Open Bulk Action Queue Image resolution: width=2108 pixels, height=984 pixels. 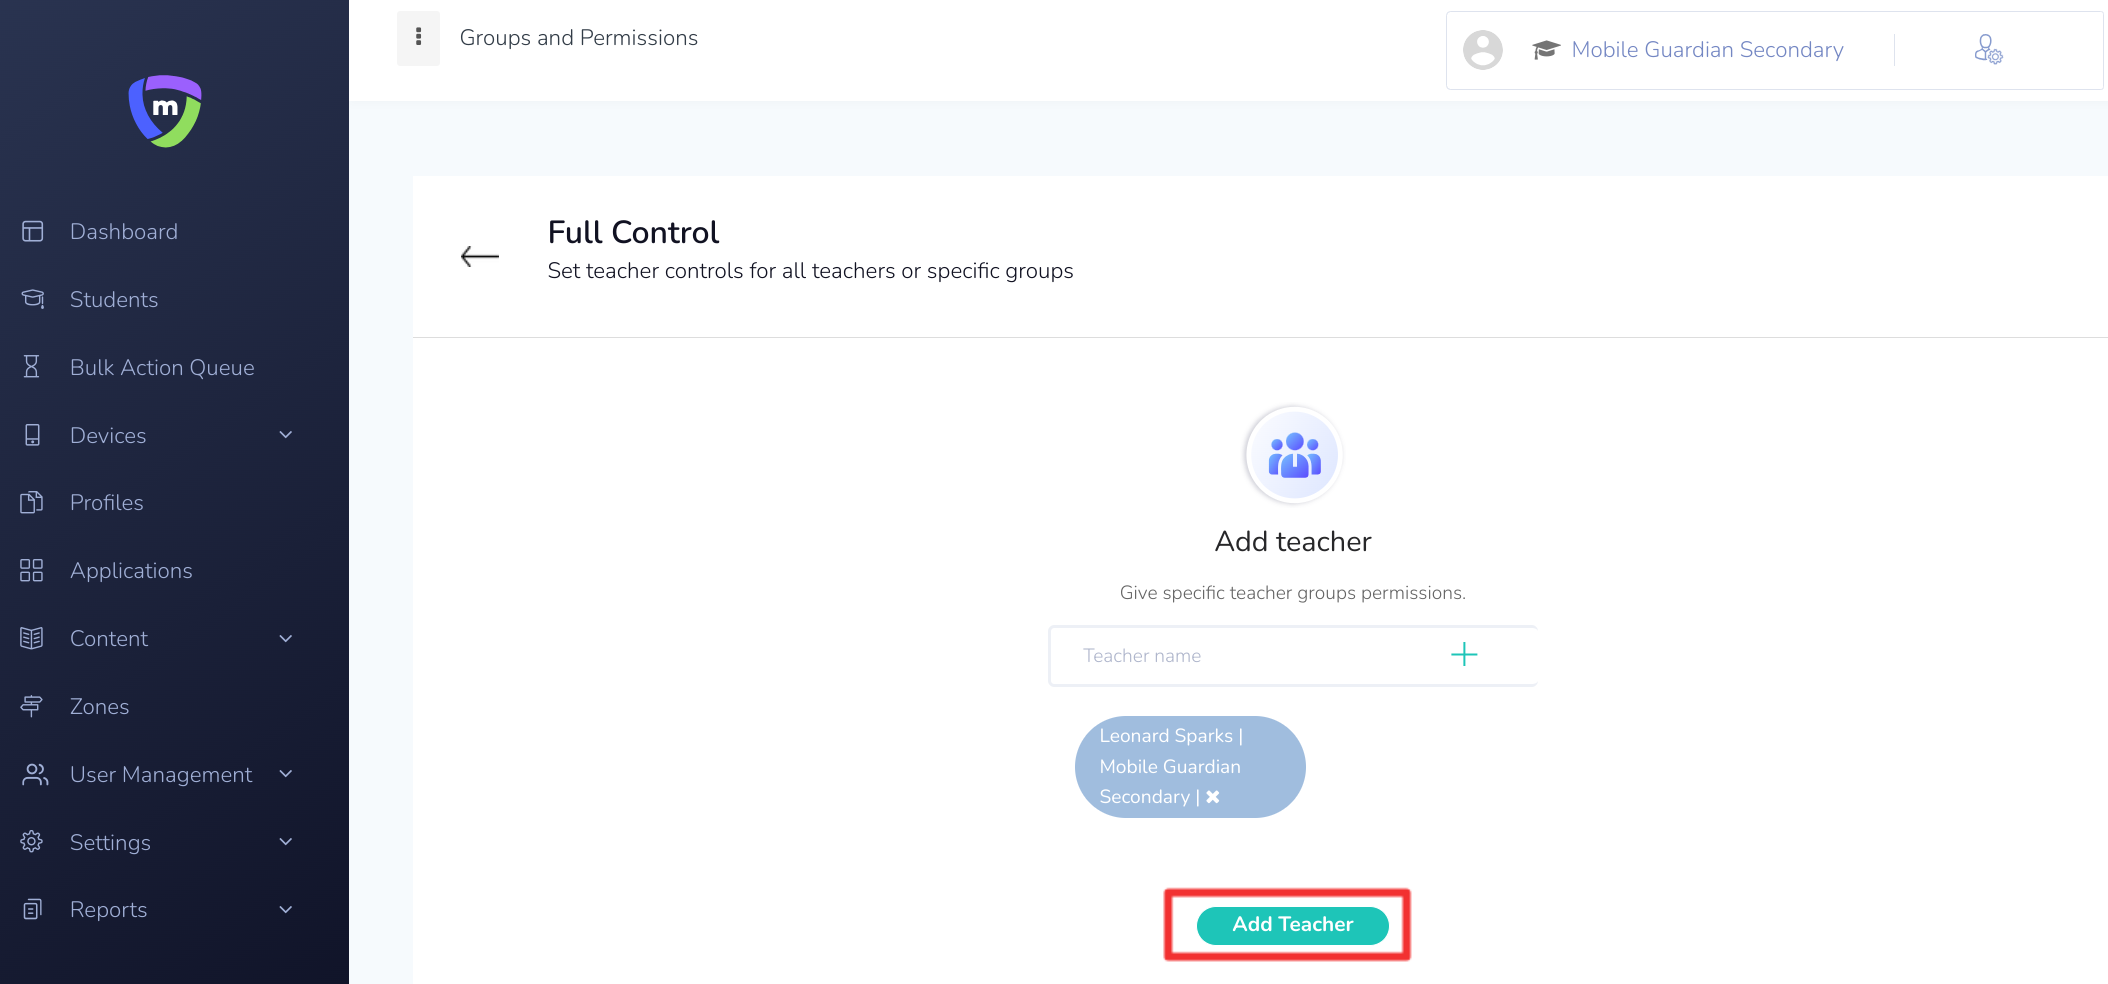(x=162, y=368)
